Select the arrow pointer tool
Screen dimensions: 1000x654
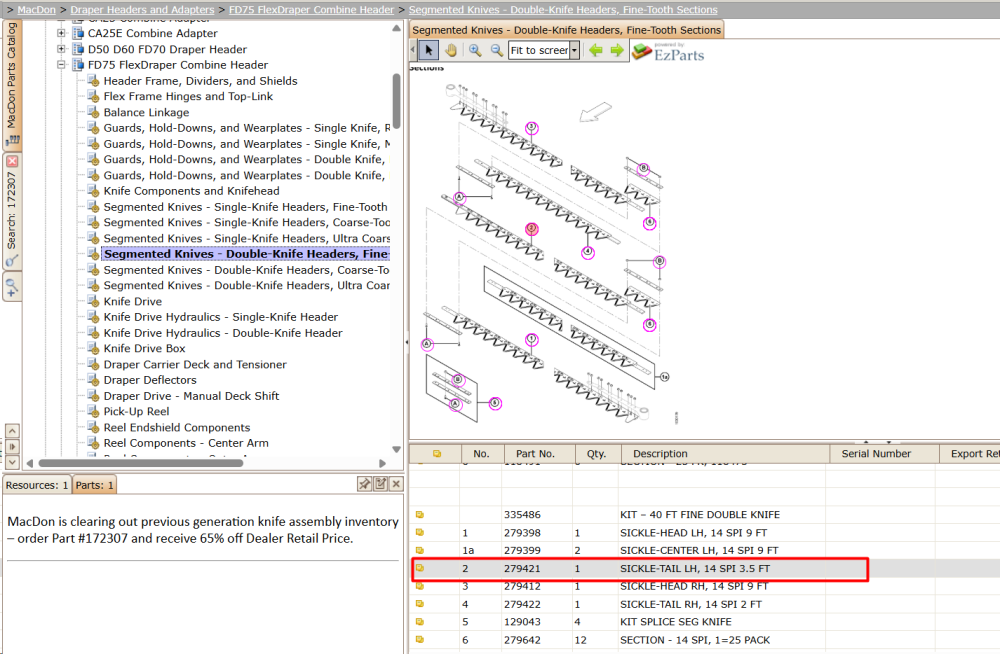point(429,50)
